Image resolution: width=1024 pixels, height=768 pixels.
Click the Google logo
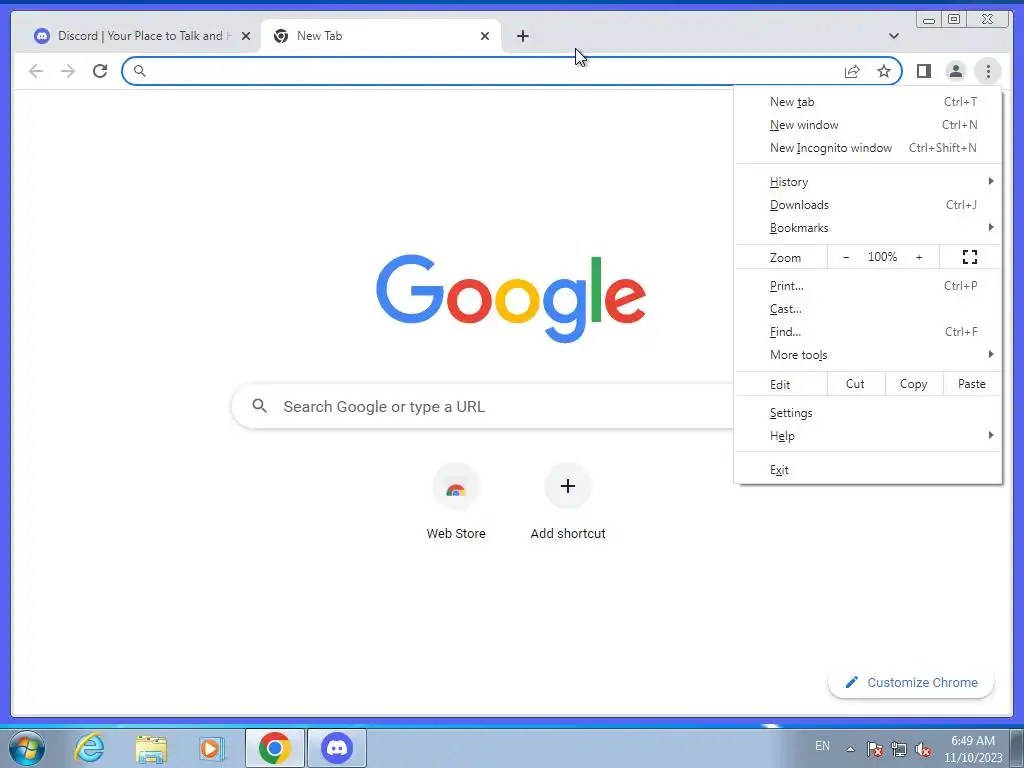point(511,298)
